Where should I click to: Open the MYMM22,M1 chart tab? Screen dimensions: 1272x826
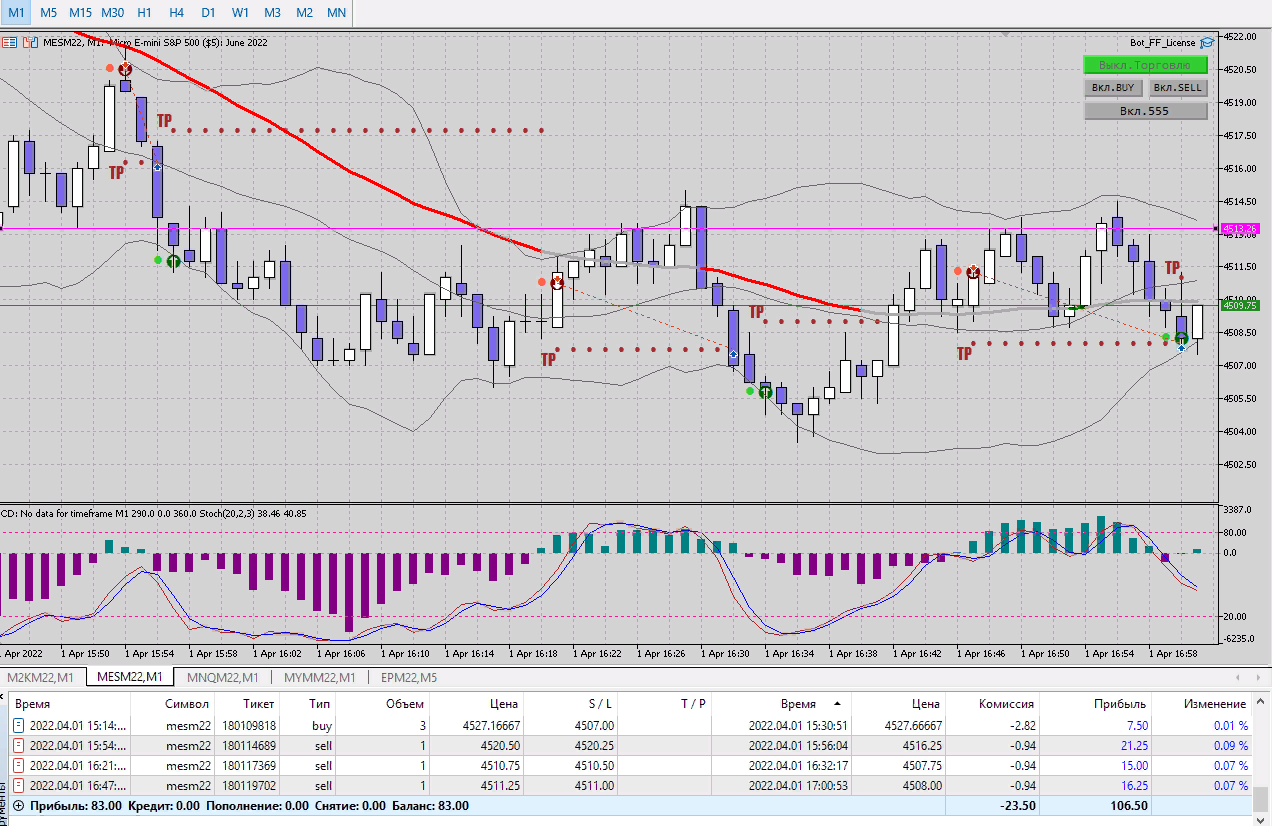click(x=320, y=677)
